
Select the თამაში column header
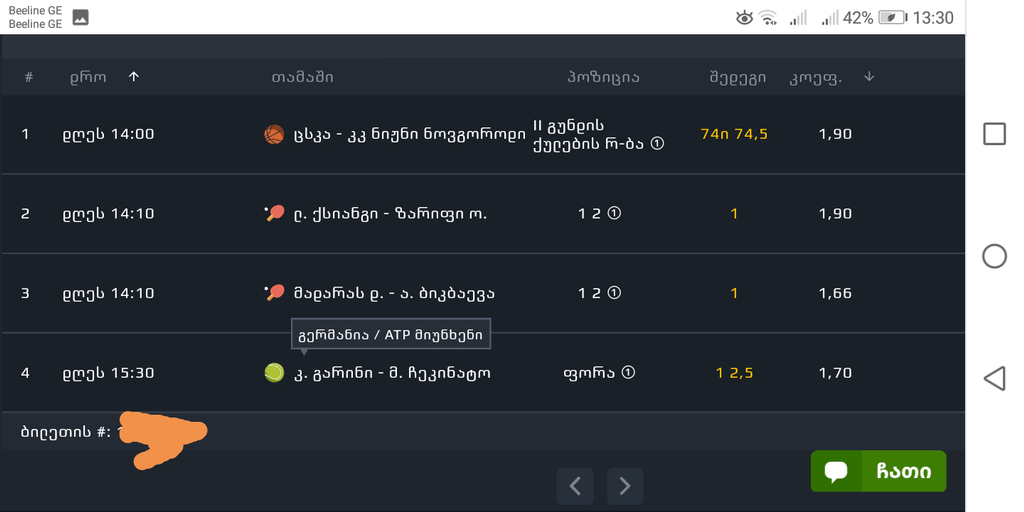click(x=302, y=78)
